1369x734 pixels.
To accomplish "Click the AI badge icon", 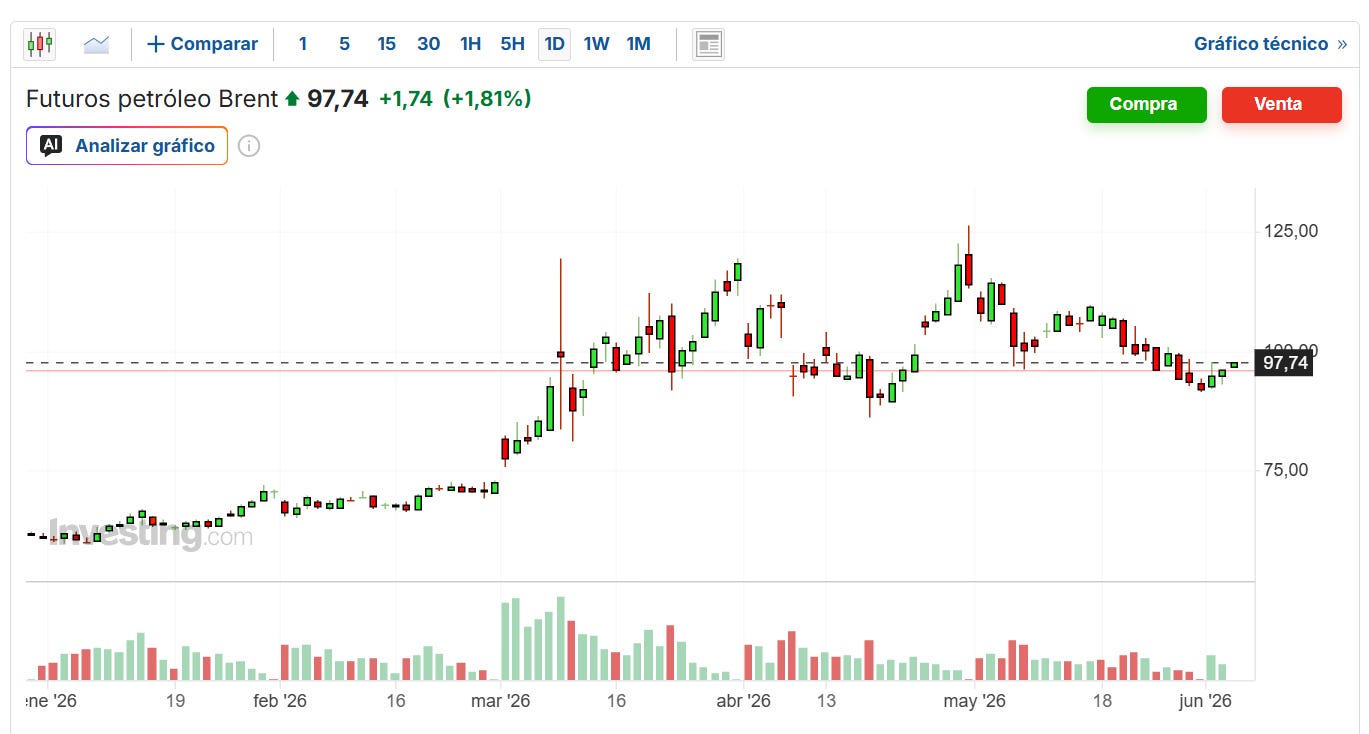I will (51, 145).
